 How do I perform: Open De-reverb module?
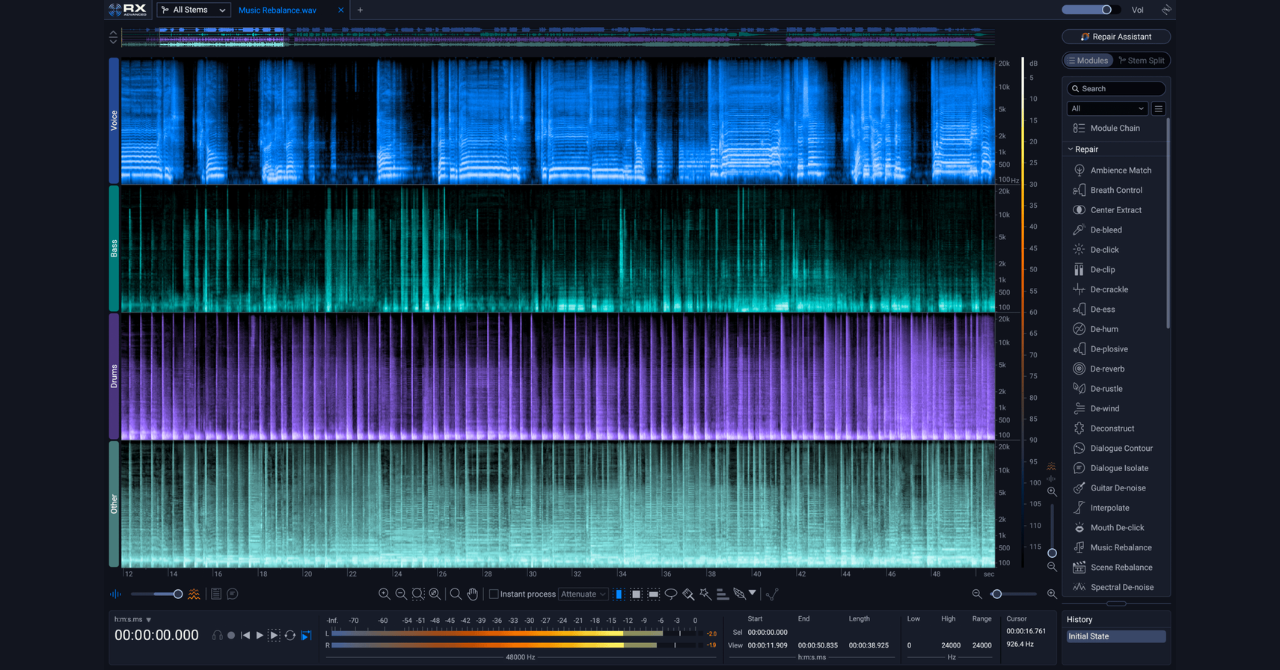point(1108,369)
